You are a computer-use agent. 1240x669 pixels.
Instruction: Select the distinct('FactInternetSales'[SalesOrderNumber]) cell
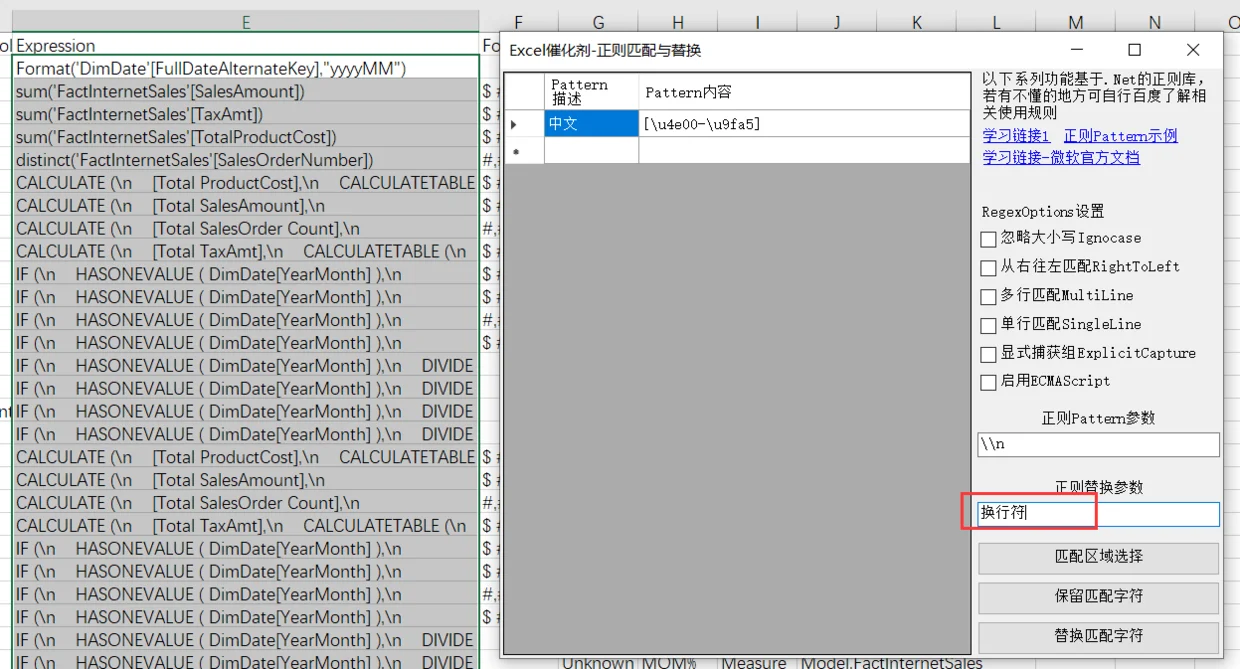(246, 160)
